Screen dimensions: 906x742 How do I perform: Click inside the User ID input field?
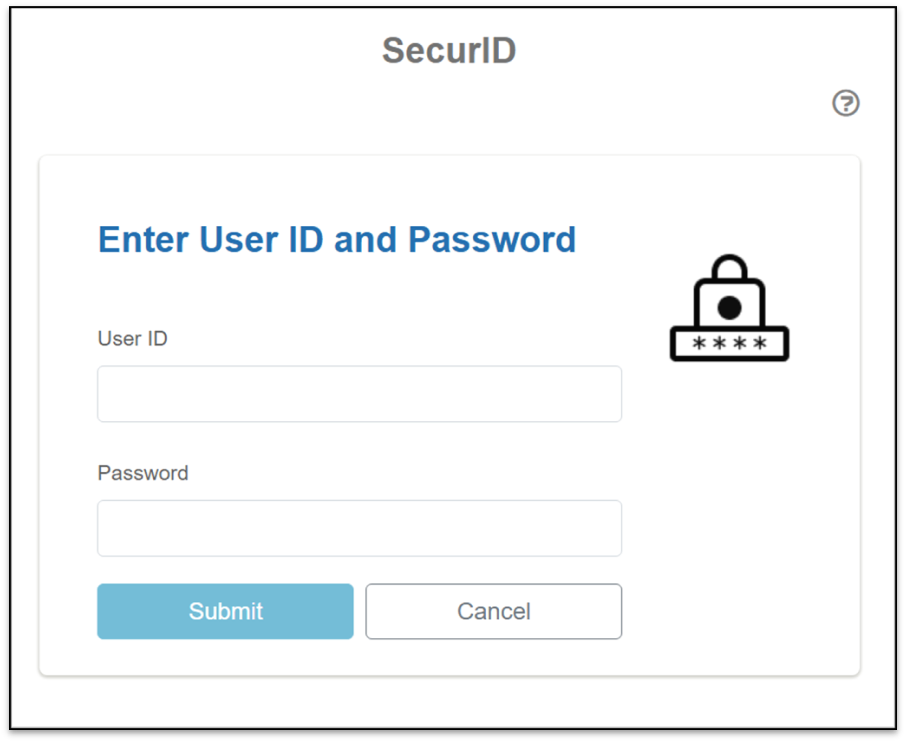[358, 393]
